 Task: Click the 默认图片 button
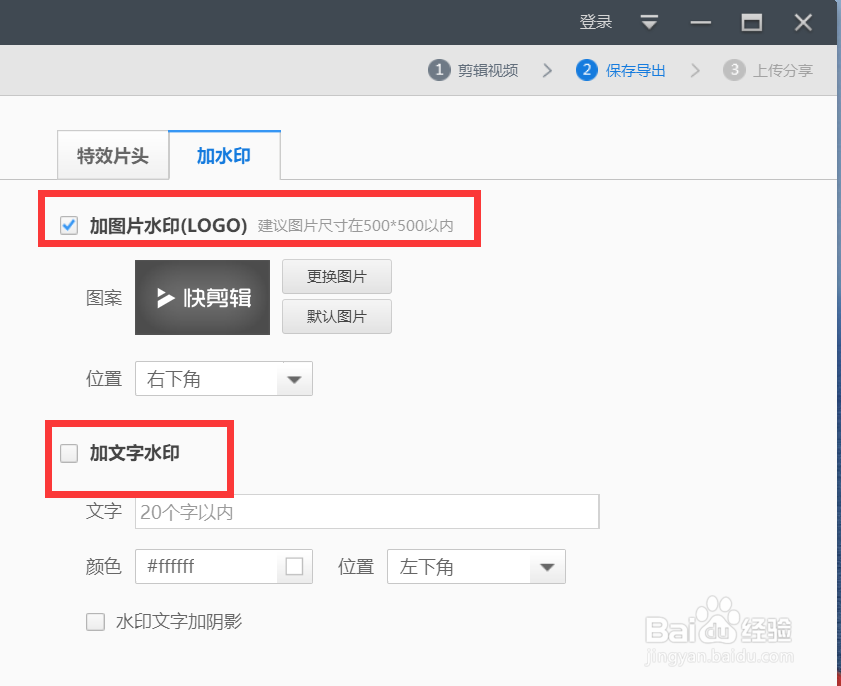pyautogui.click(x=336, y=316)
